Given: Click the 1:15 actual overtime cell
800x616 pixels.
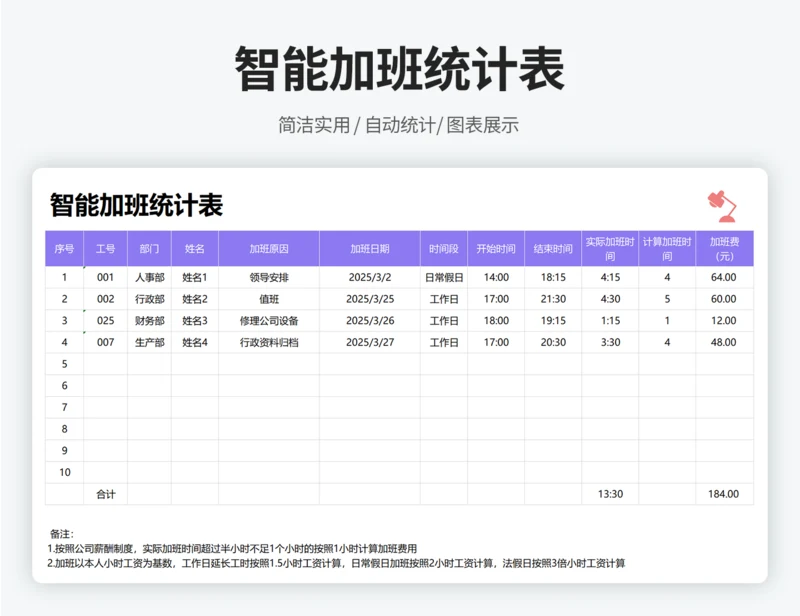Looking at the screenshot, I should 610,321.
